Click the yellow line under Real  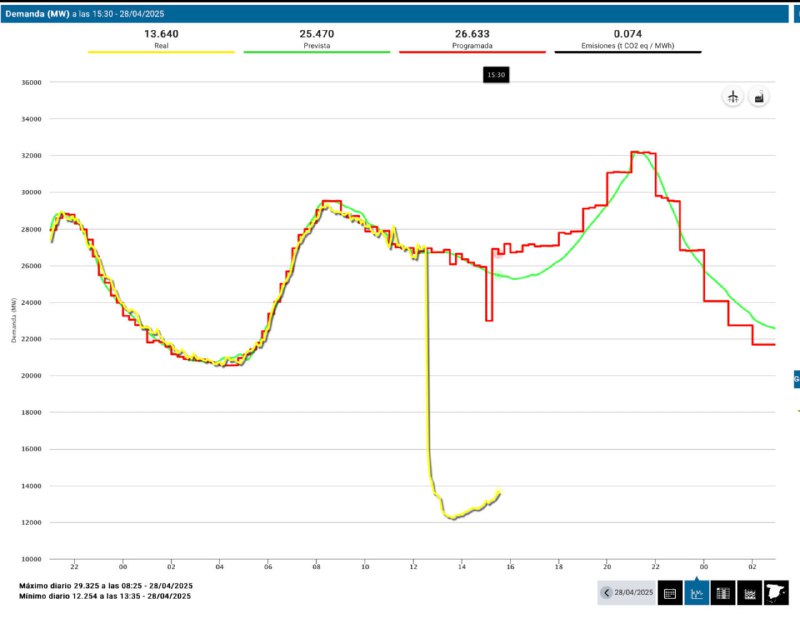click(161, 52)
